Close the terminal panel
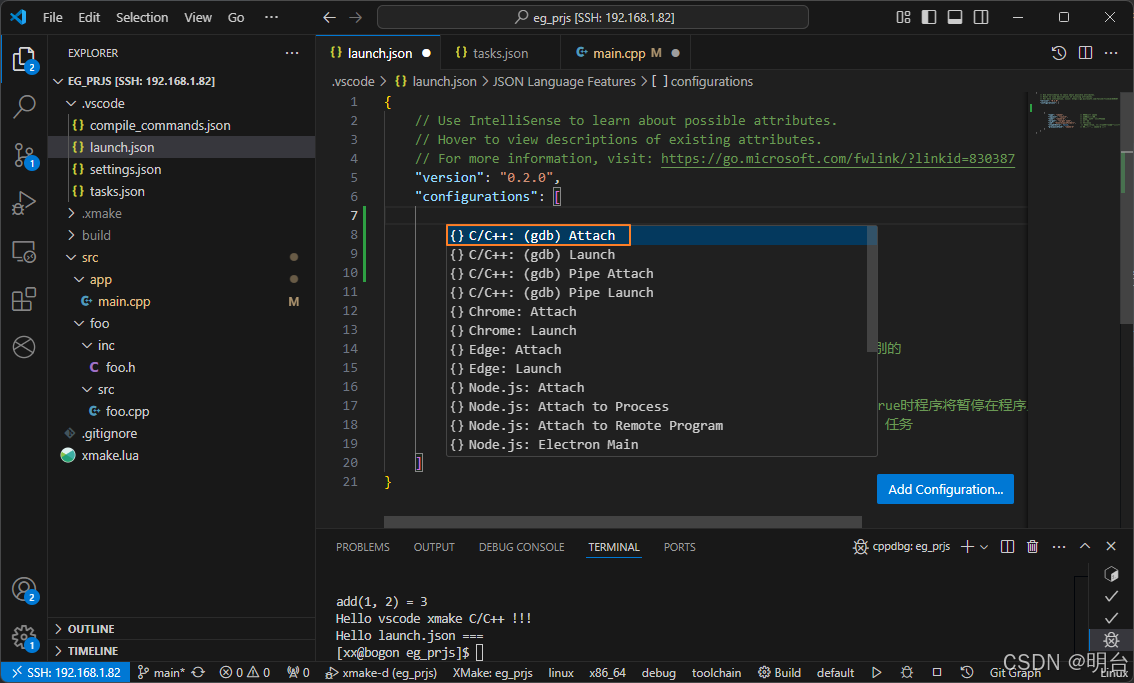The image size is (1134, 683). pyautogui.click(x=1111, y=547)
